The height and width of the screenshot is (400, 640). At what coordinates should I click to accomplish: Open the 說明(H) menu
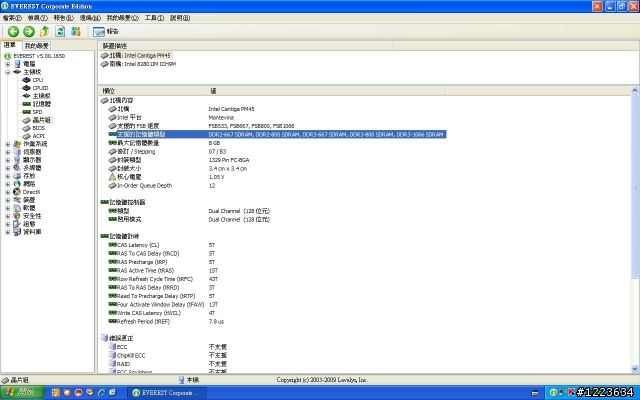180,18
